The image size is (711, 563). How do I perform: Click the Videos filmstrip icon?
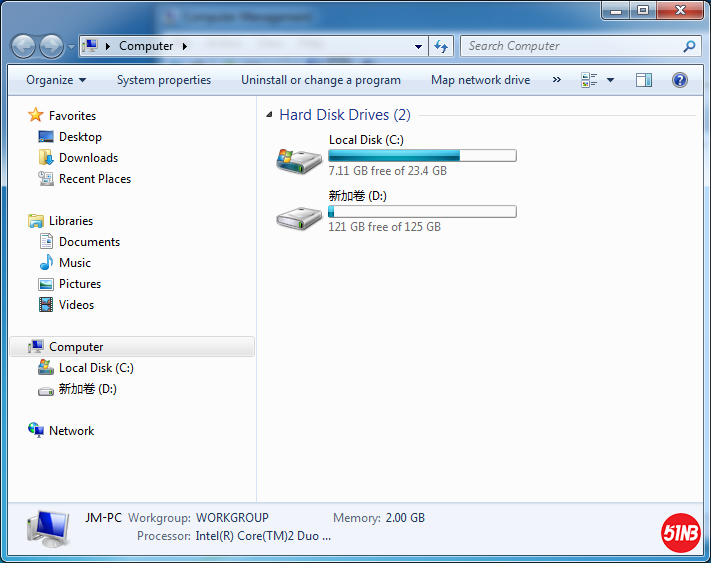pyautogui.click(x=46, y=305)
